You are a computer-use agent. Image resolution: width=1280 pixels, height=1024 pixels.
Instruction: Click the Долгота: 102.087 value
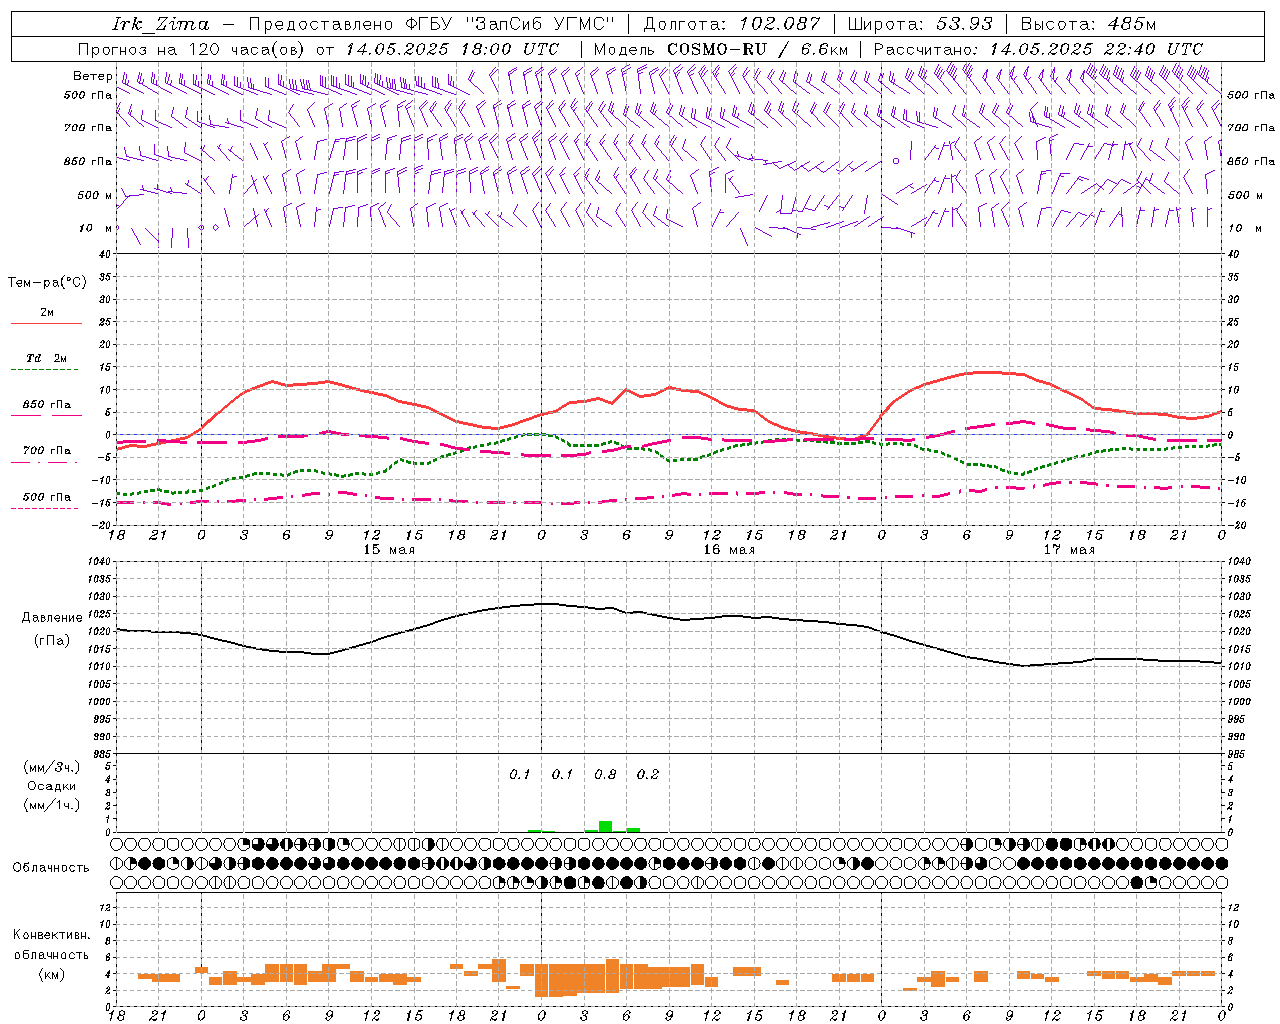click(731, 24)
